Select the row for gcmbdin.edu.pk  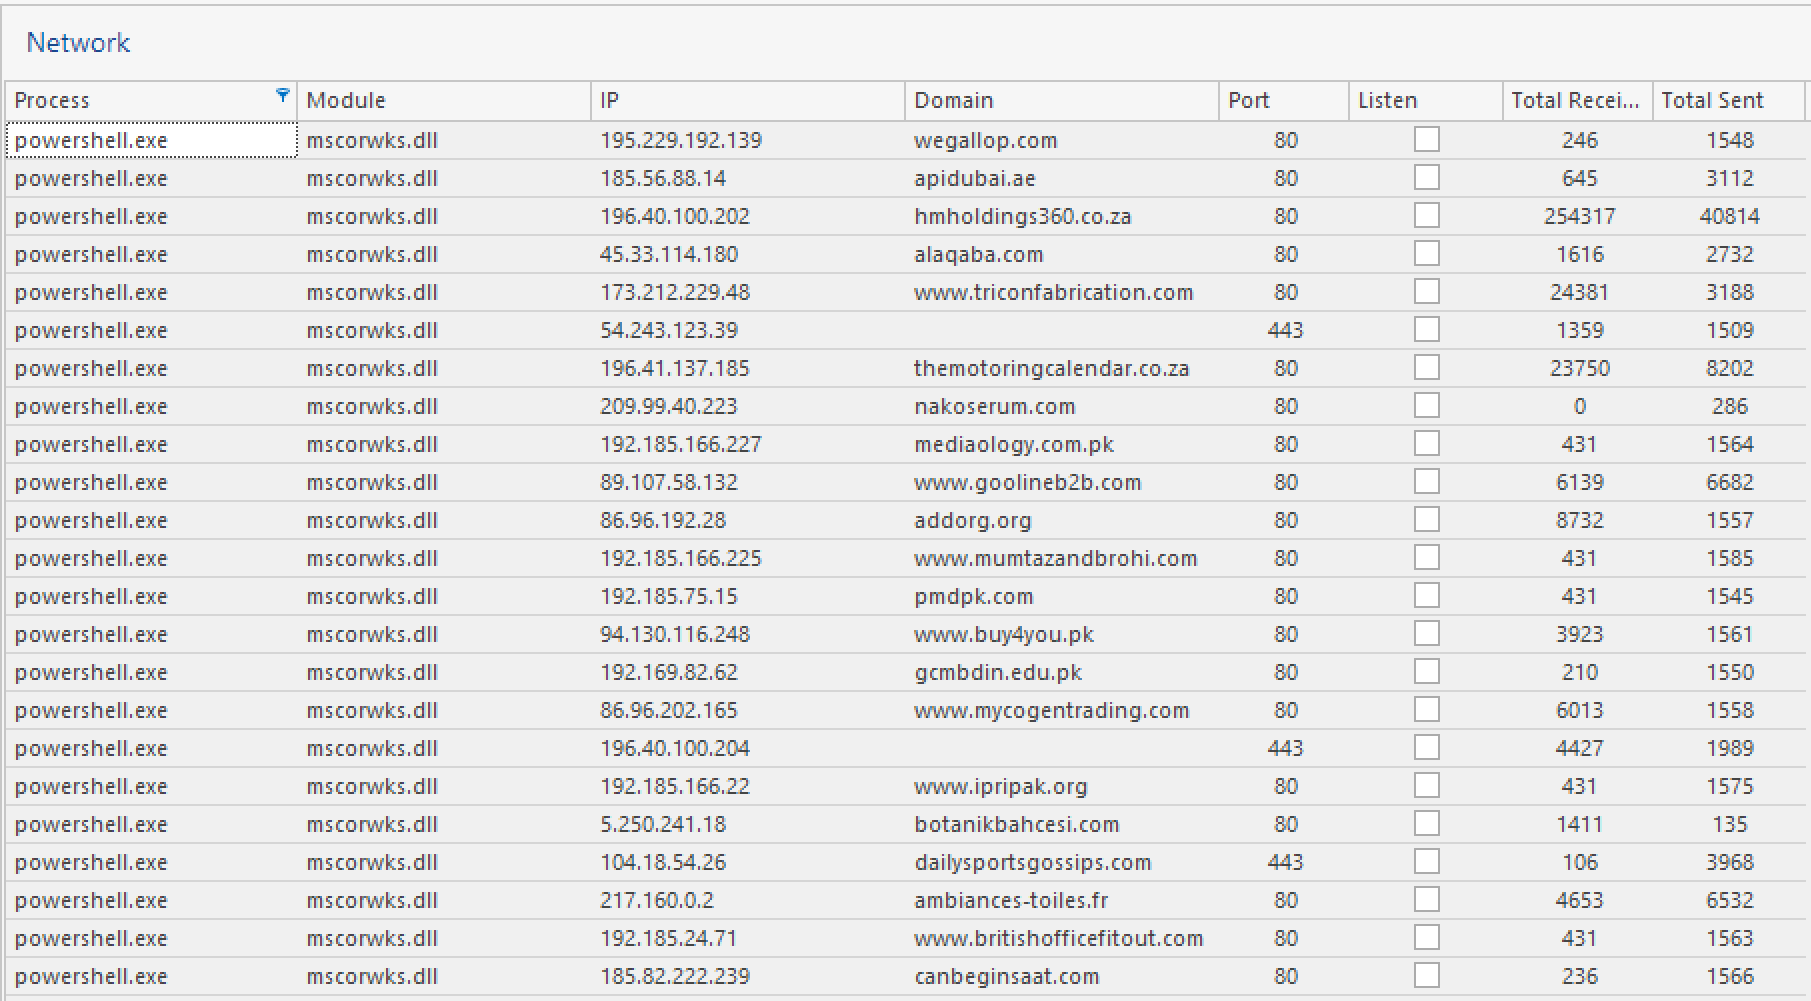[x=998, y=672]
